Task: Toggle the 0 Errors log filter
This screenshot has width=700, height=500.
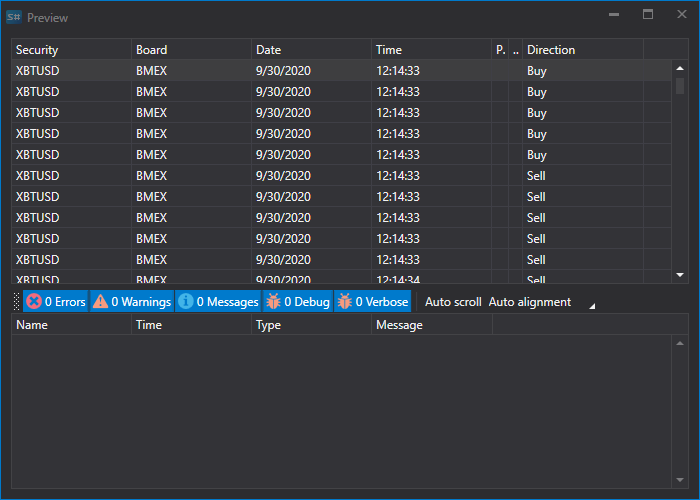Action: click(55, 302)
